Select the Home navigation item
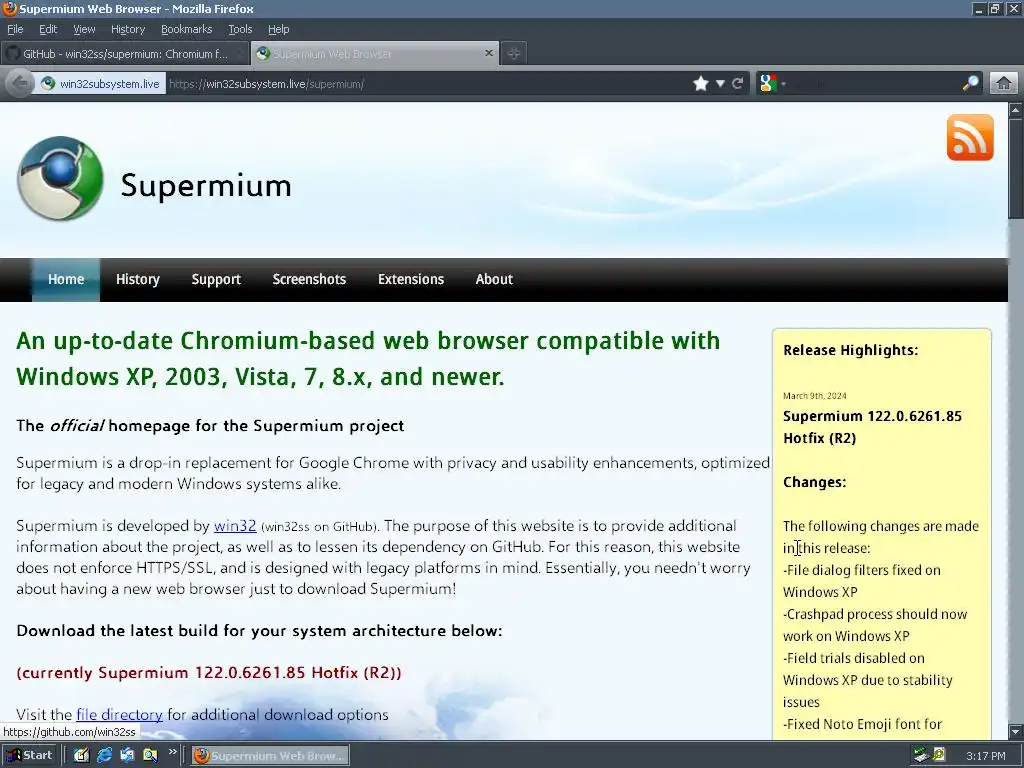This screenshot has width=1024, height=768. (66, 280)
